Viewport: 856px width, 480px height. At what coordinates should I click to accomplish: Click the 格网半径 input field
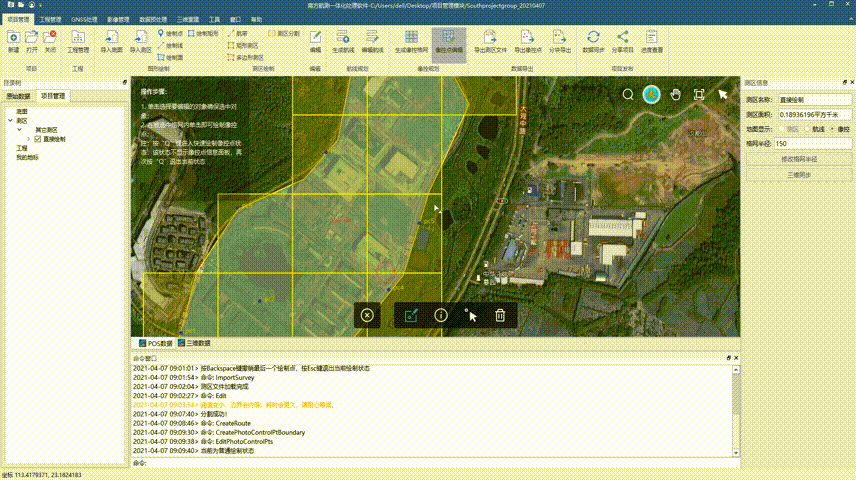813,143
